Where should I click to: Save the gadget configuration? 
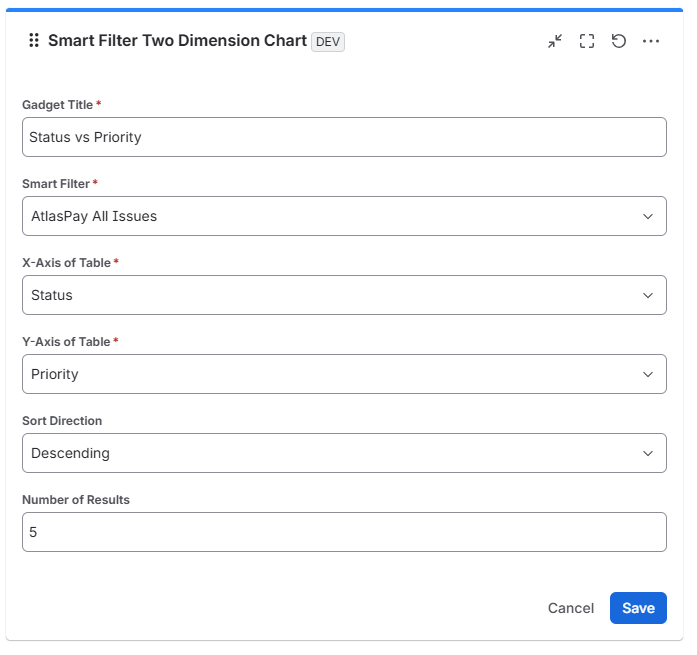(638, 608)
